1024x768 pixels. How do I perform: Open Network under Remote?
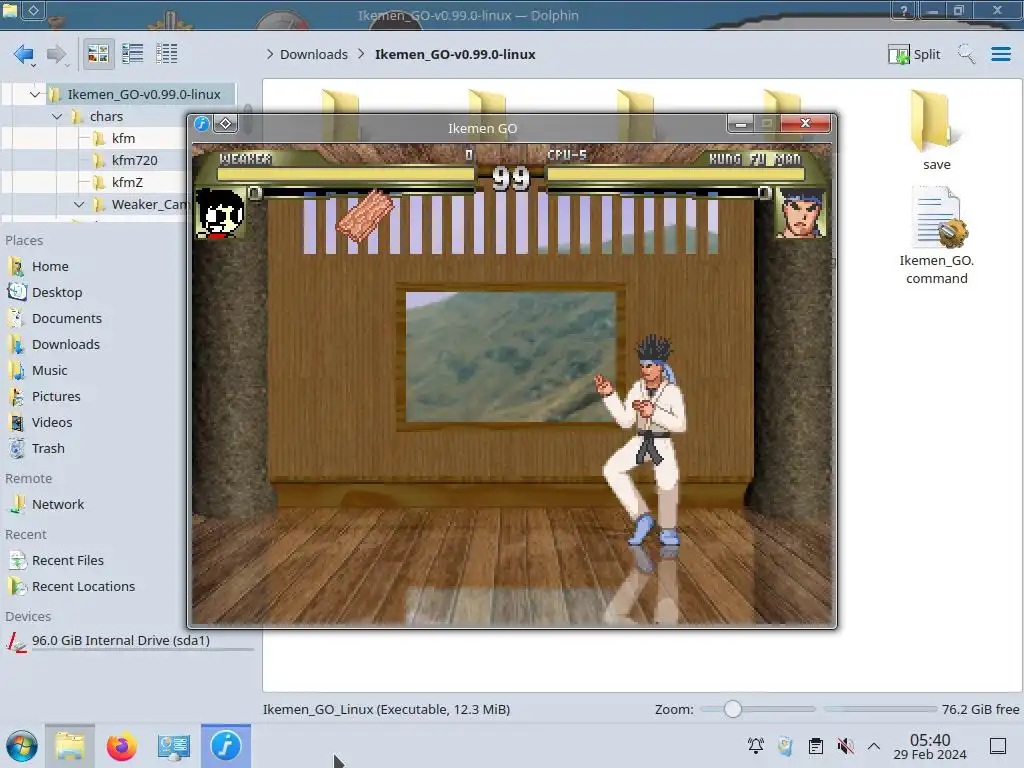(57, 504)
